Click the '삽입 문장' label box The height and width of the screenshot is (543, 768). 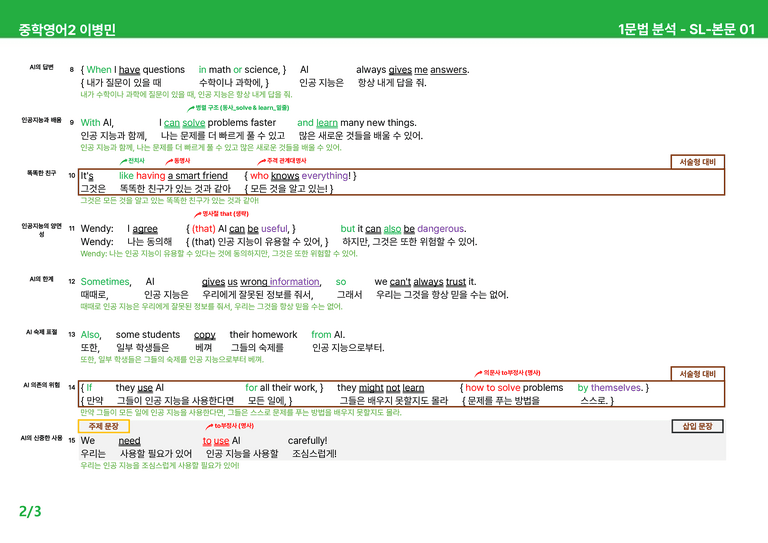[x=697, y=426]
